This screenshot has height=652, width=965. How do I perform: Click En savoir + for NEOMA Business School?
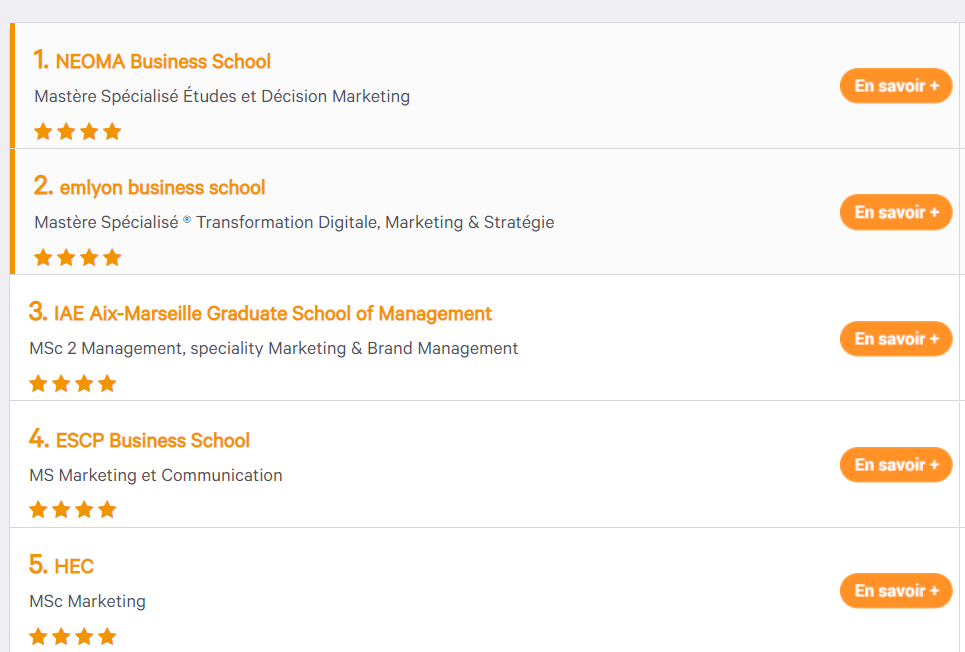pyautogui.click(x=896, y=86)
